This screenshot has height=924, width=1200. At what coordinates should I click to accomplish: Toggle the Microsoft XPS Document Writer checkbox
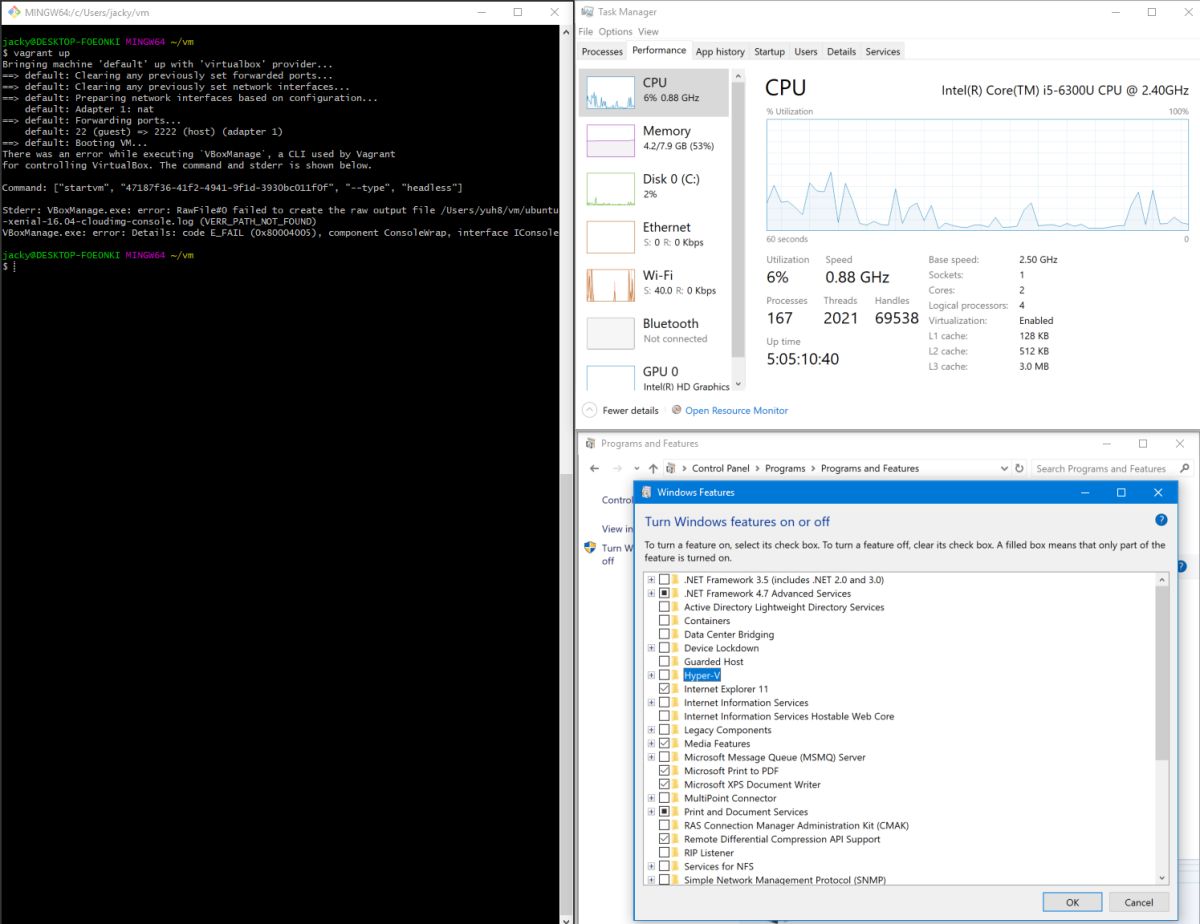pyautogui.click(x=664, y=785)
